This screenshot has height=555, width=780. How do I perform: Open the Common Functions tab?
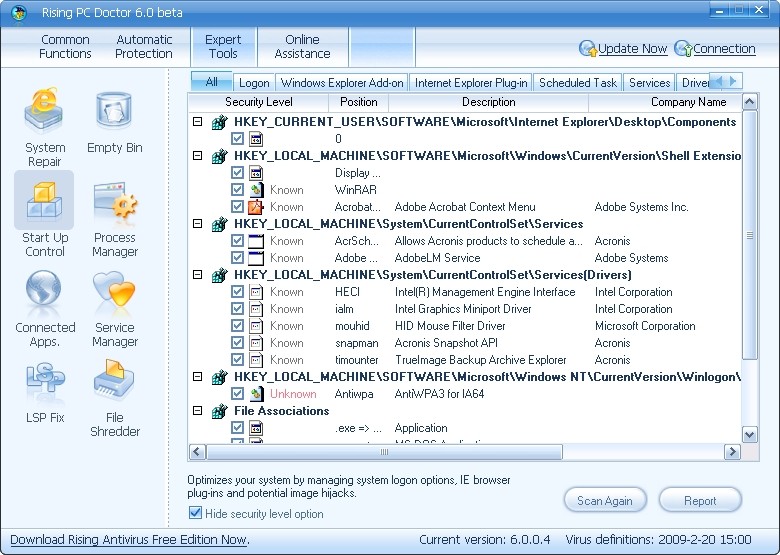point(65,47)
